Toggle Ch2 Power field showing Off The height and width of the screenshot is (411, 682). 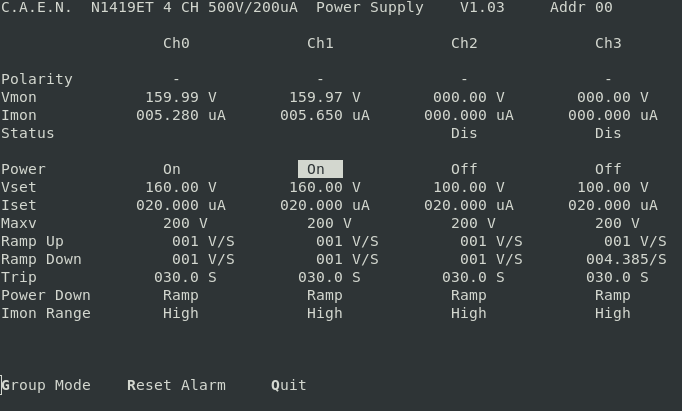click(x=464, y=169)
